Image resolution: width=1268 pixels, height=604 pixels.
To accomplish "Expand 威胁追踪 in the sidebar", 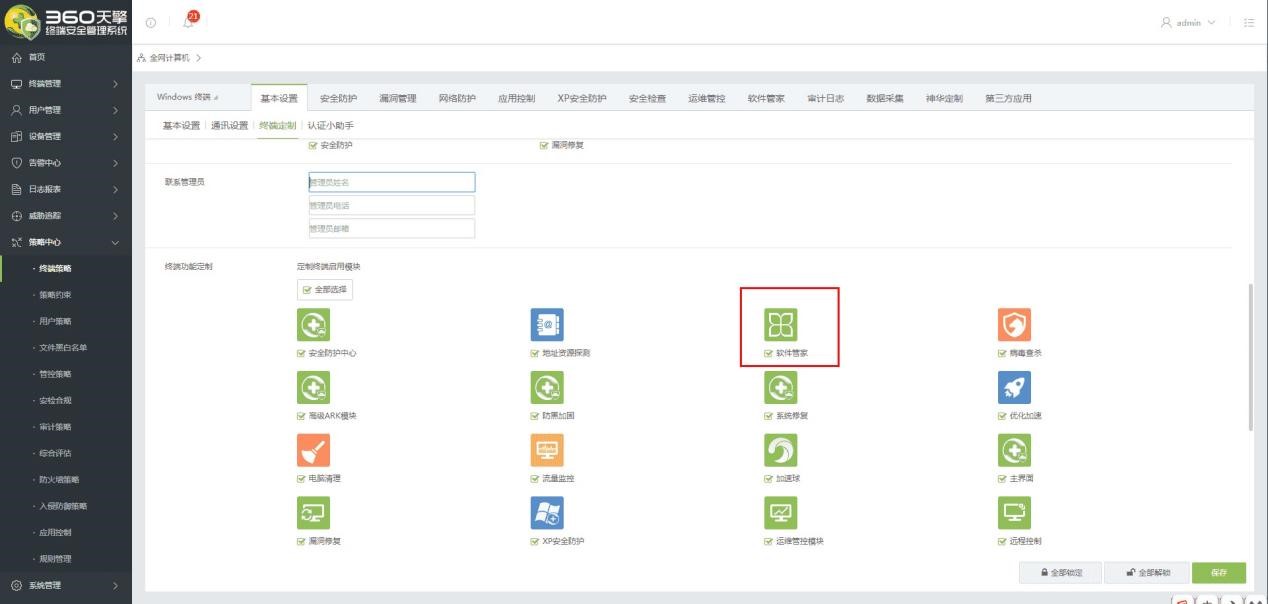I will tap(66, 216).
